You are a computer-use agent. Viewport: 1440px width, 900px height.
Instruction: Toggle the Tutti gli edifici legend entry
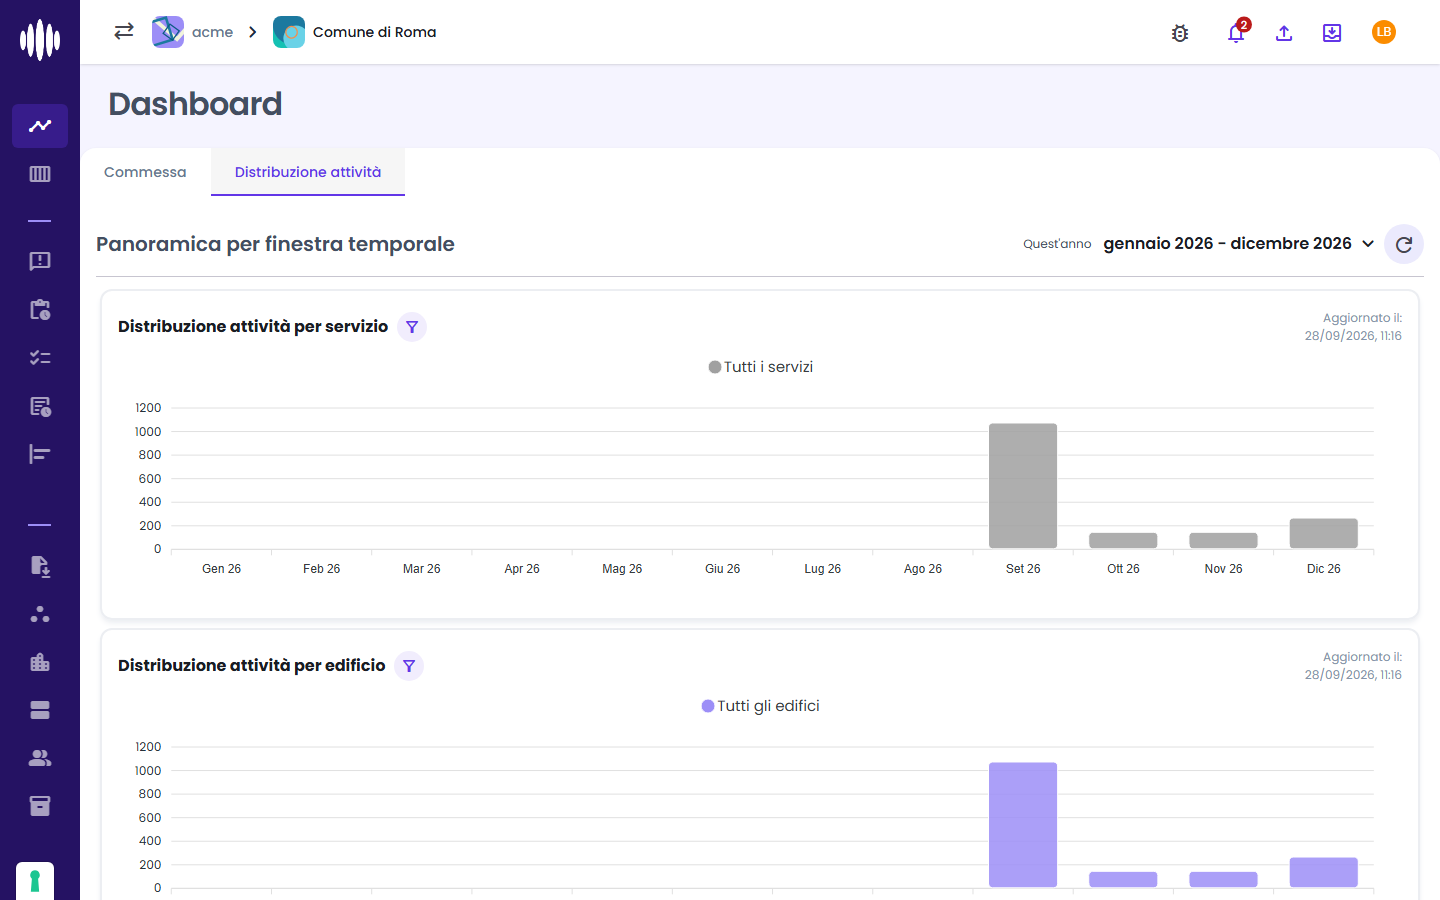(x=761, y=706)
